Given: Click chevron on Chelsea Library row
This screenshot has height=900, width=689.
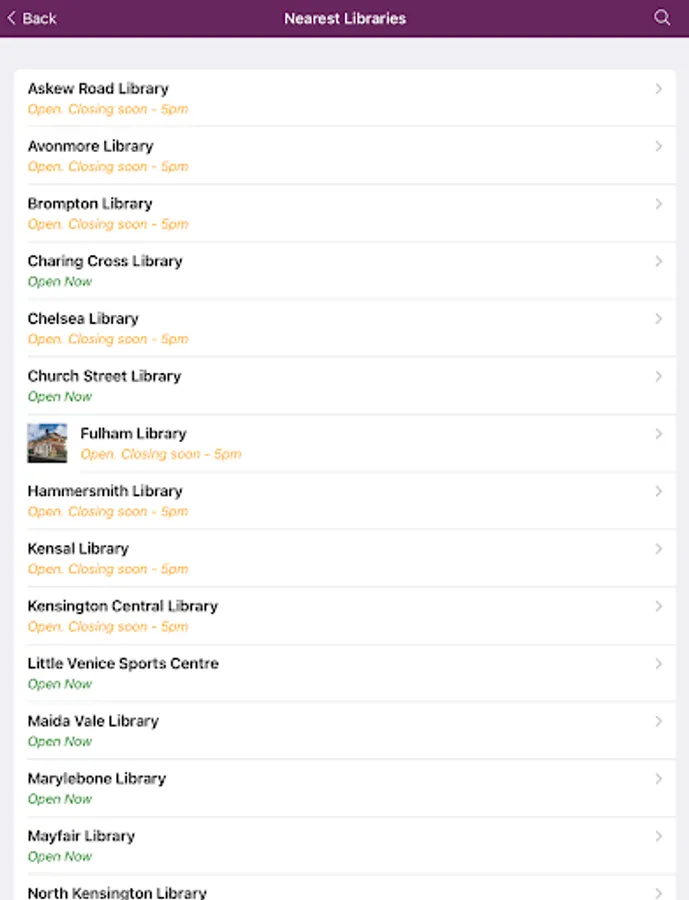Looking at the screenshot, I should tap(658, 319).
